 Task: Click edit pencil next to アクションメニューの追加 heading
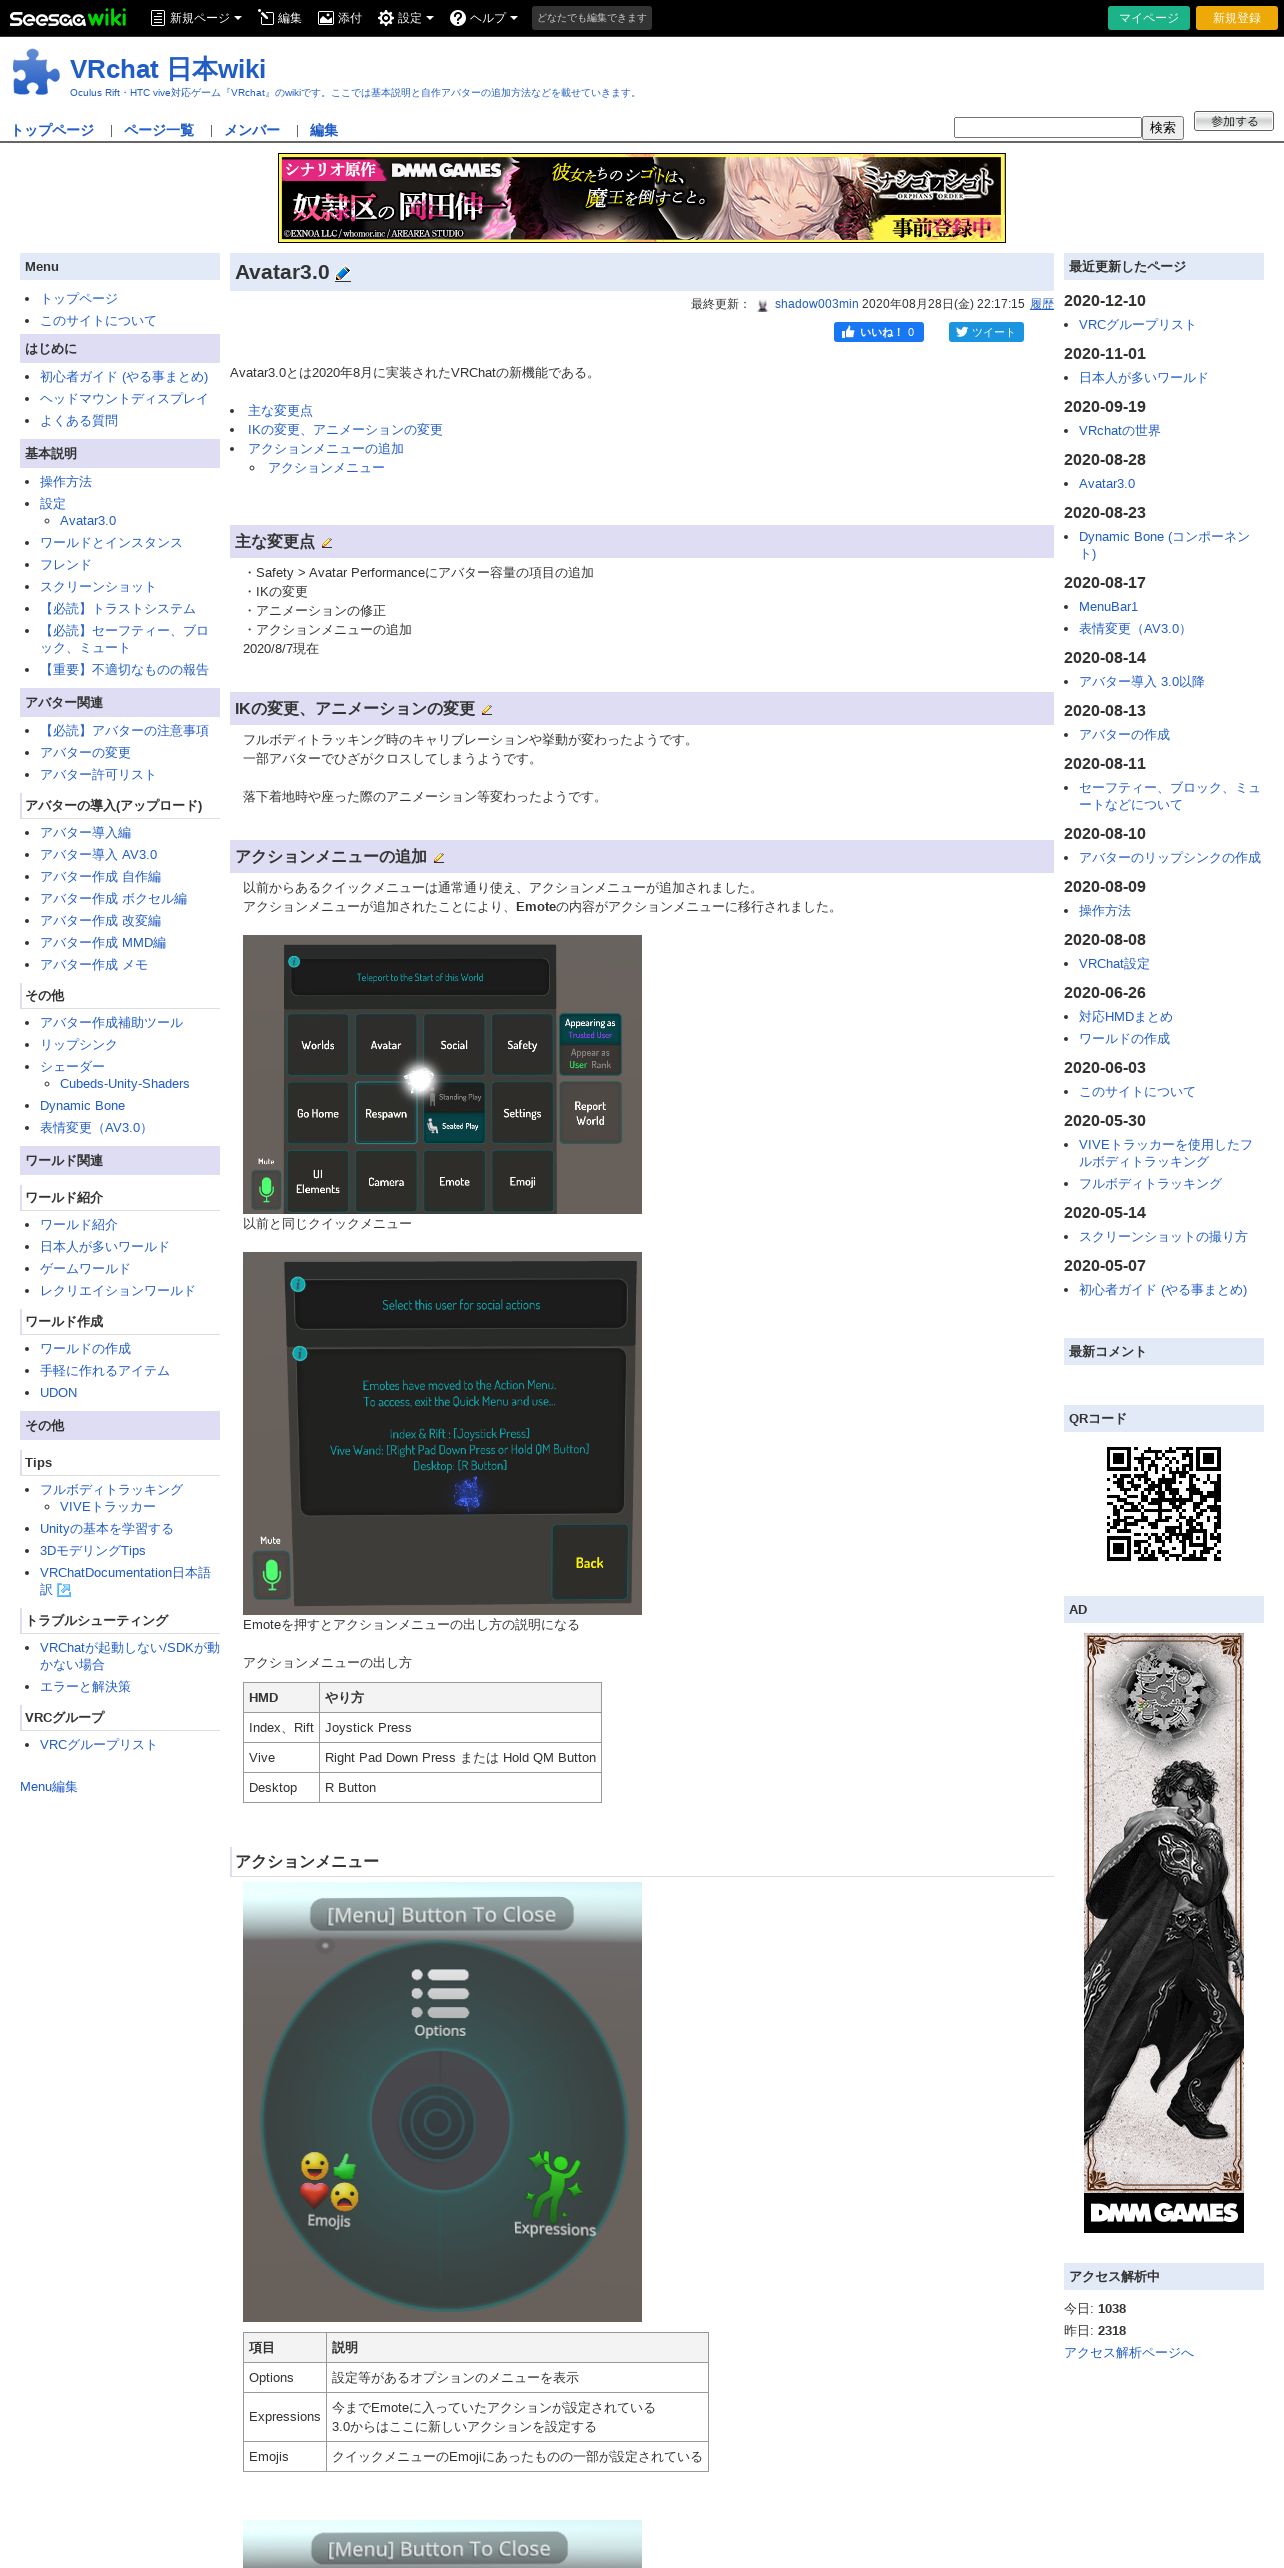(438, 858)
